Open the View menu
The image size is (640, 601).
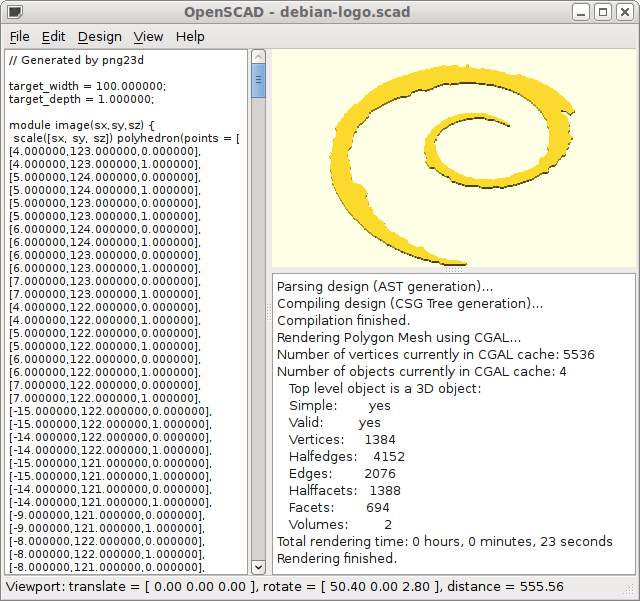click(x=148, y=37)
